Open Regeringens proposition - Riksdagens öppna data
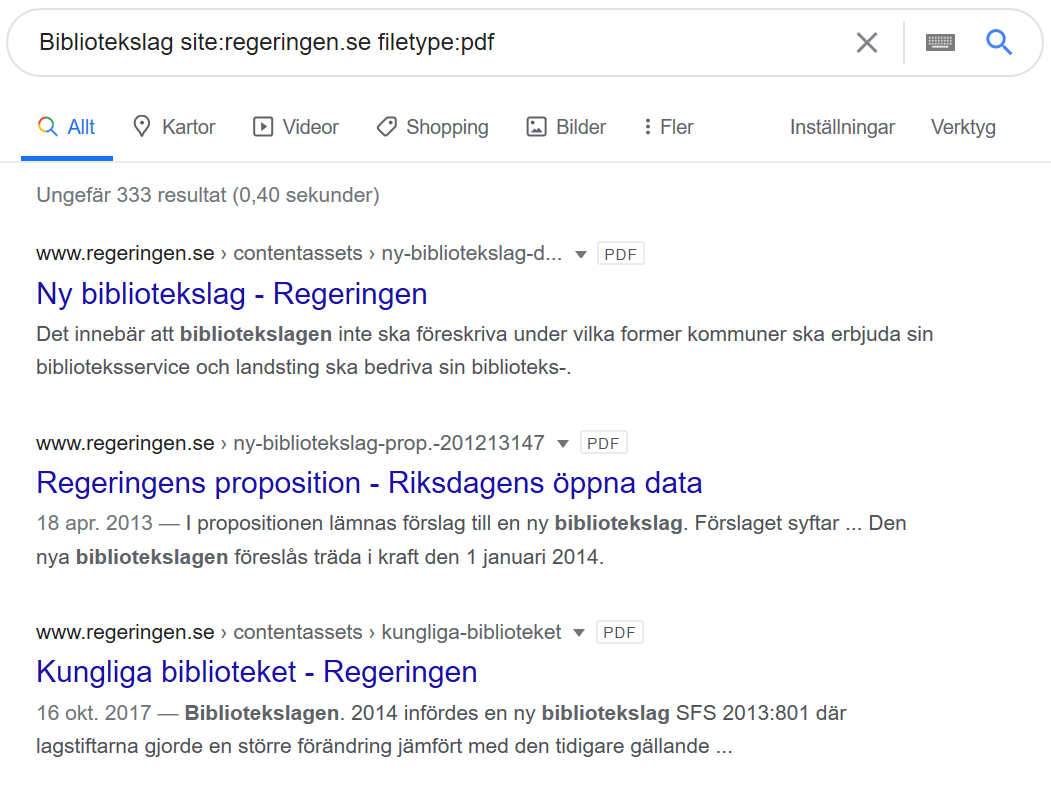Image resolution: width=1051 pixels, height=795 pixels. (x=369, y=483)
